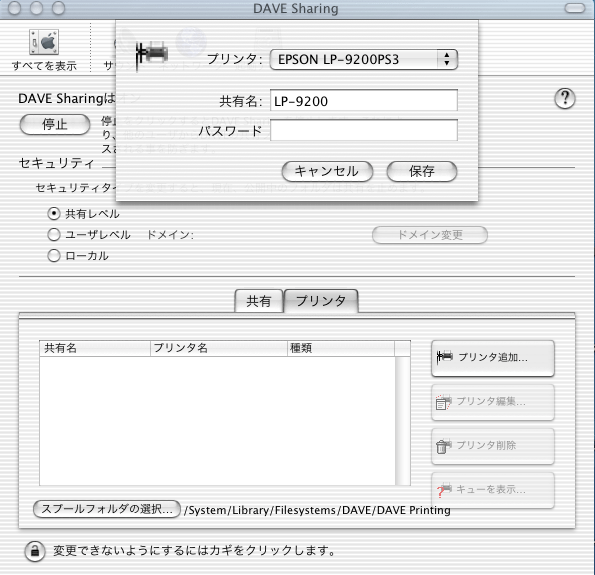Click the プリンタ削除 delete printer button
Viewport: 595px width, 575px height.
tap(493, 446)
